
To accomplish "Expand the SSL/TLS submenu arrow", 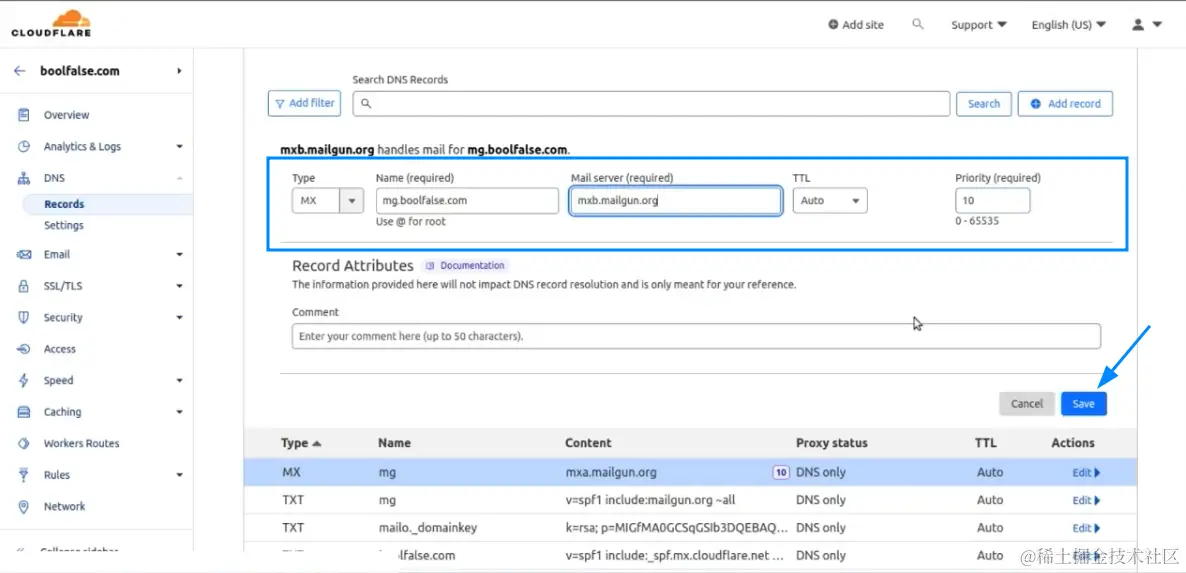I will coord(179,286).
